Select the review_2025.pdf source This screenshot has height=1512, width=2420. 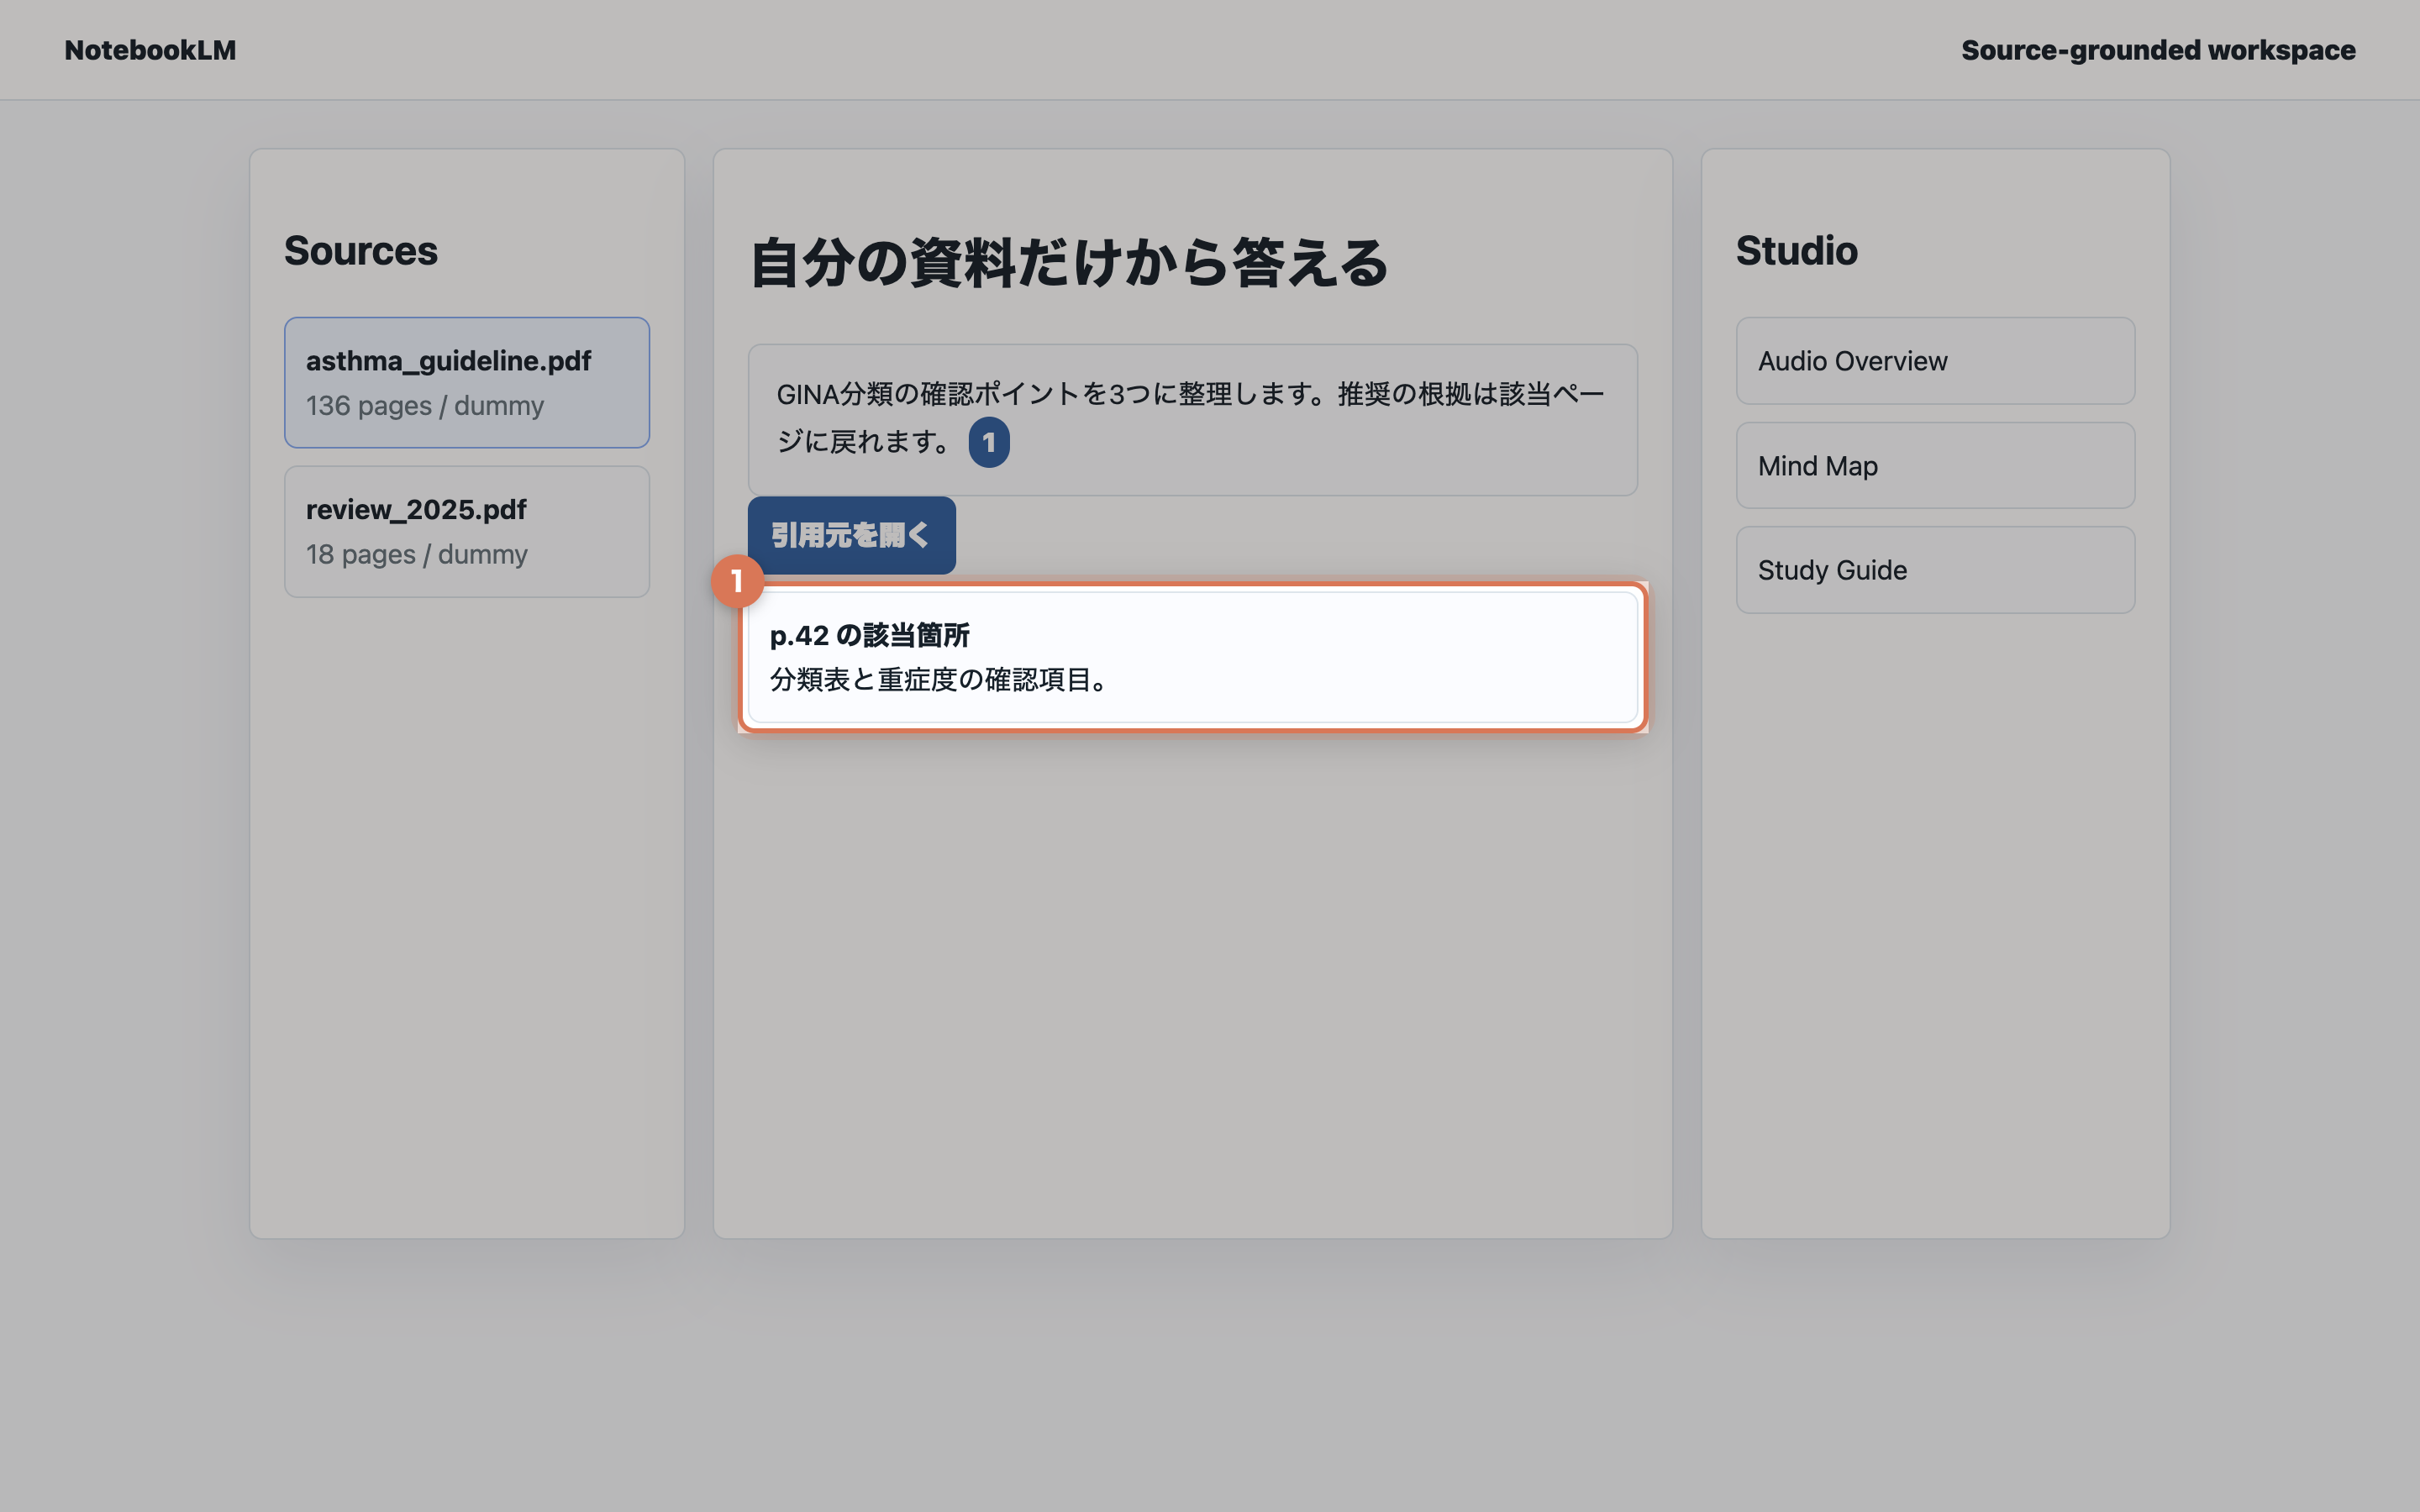[466, 531]
